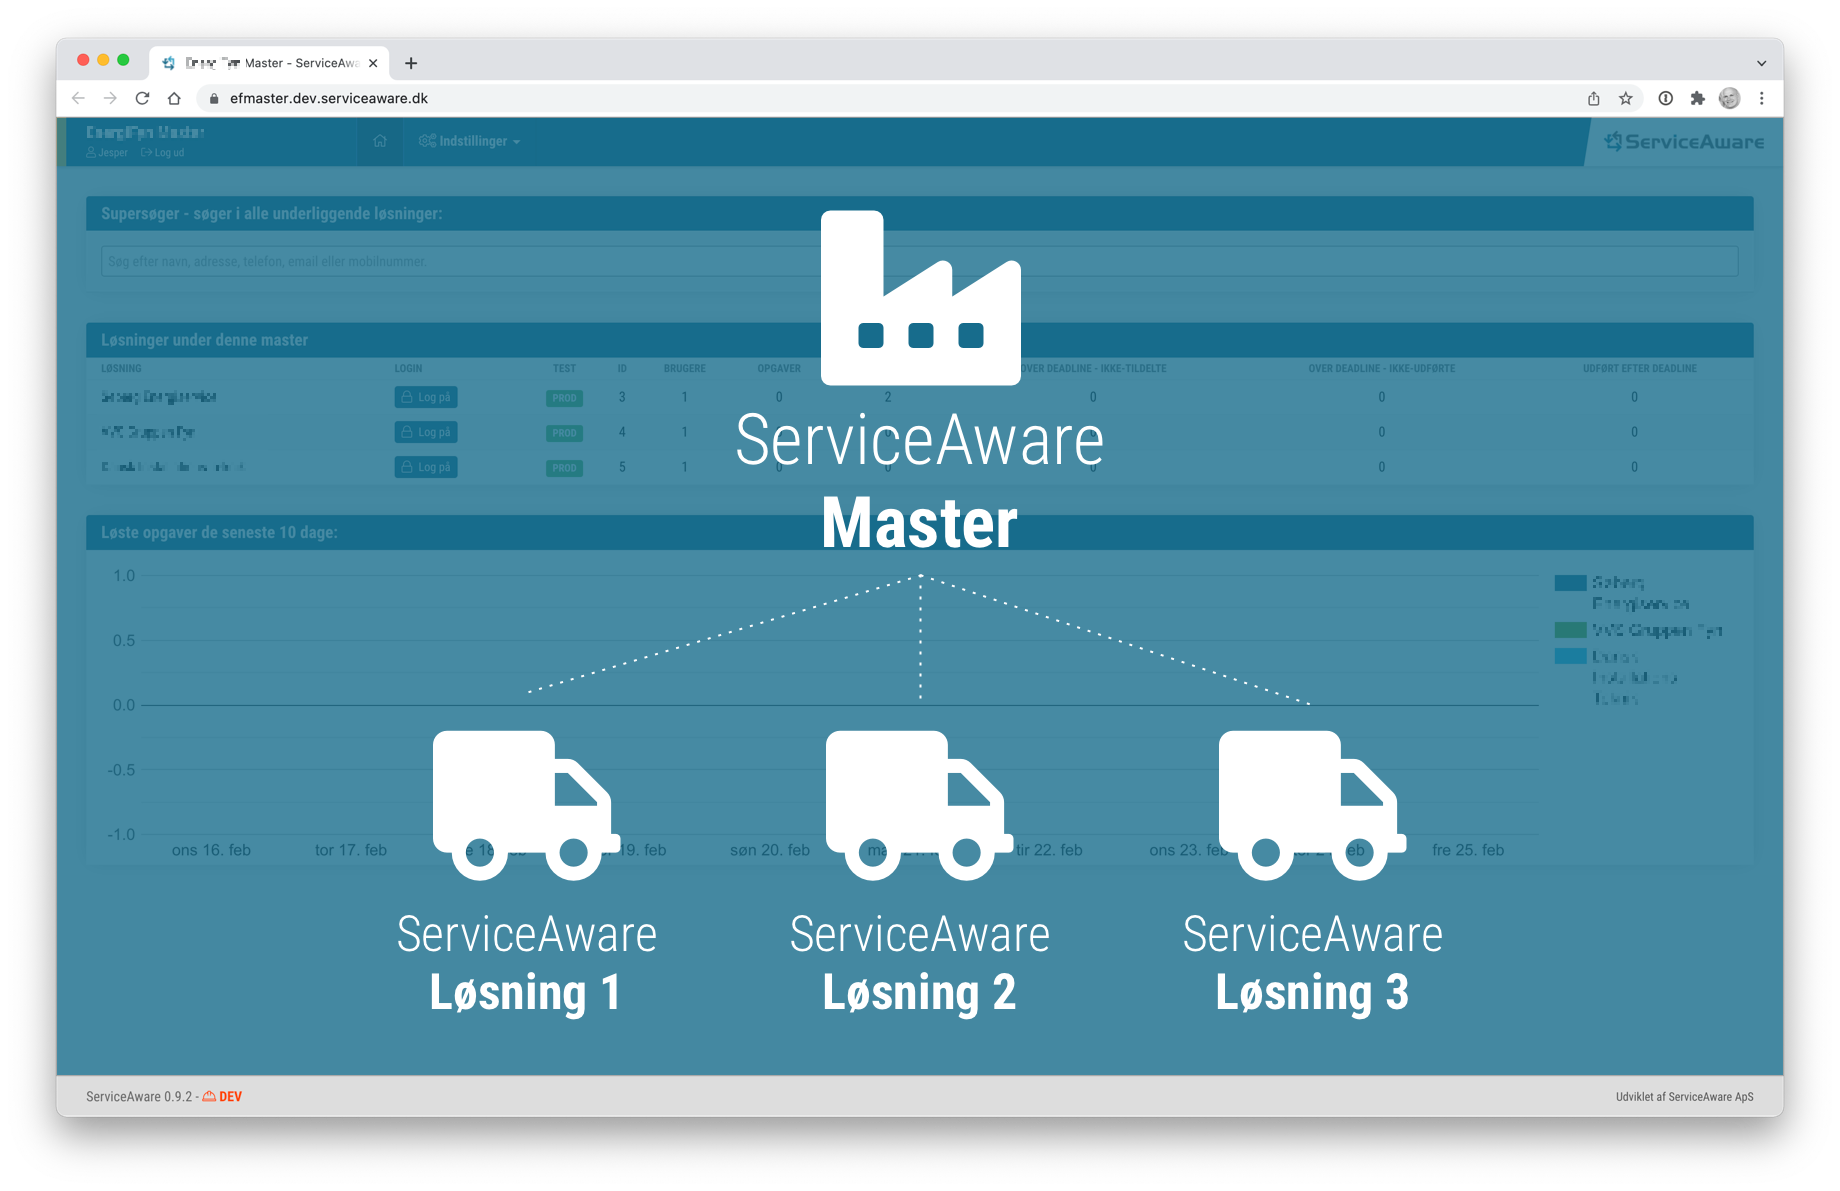Click the tor 17. feb axis label

pyautogui.click(x=351, y=850)
